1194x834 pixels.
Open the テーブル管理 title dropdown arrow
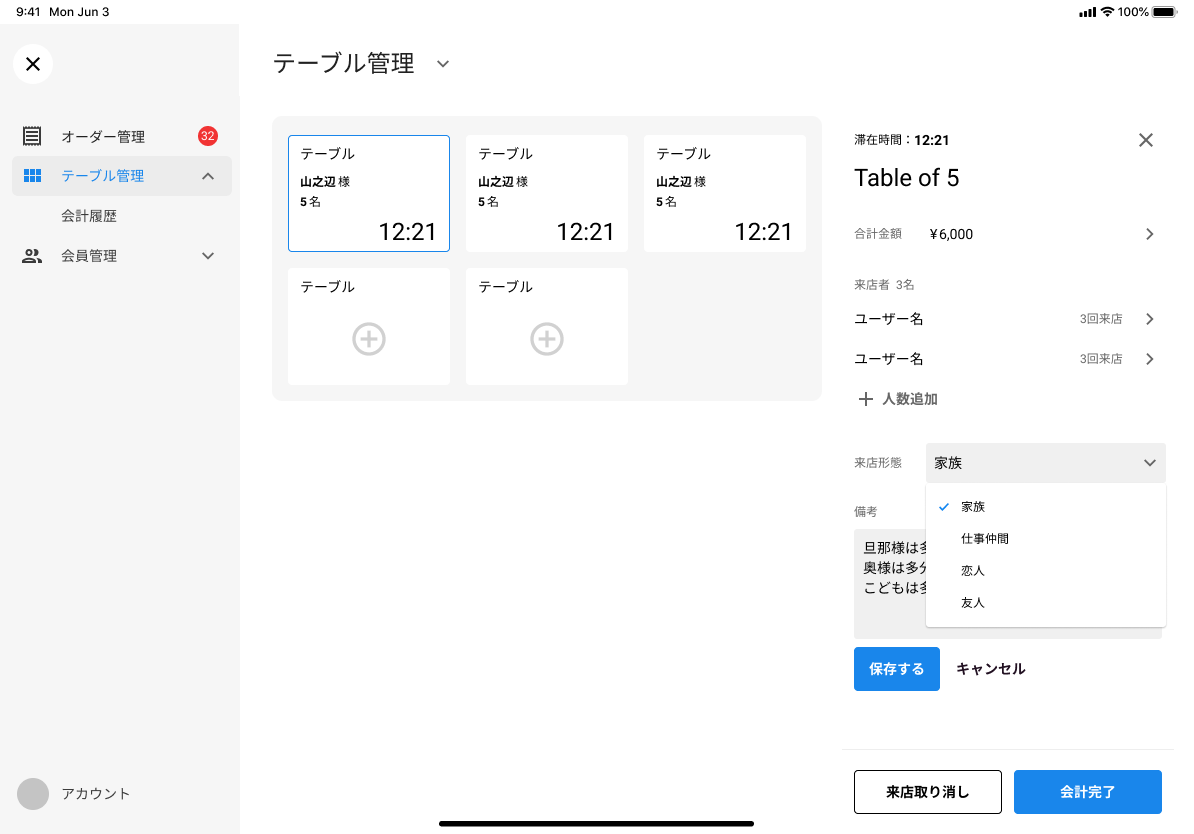[x=443, y=64]
